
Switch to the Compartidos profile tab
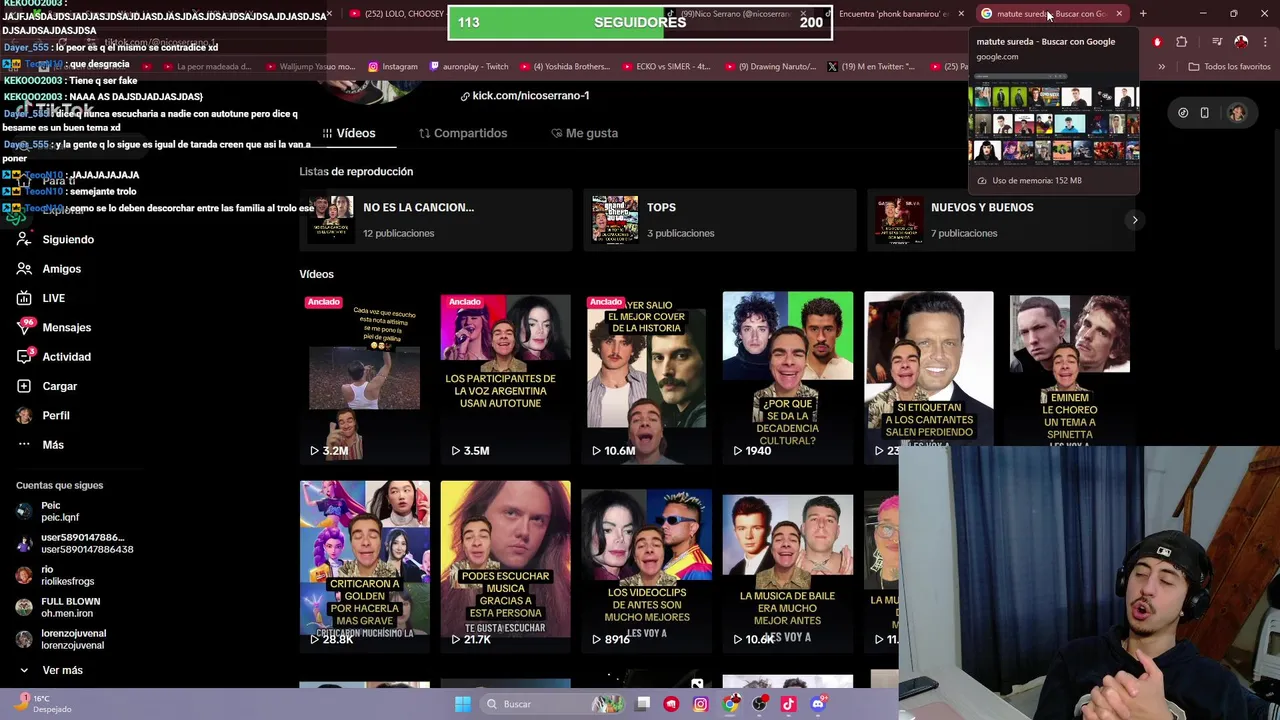tap(463, 133)
